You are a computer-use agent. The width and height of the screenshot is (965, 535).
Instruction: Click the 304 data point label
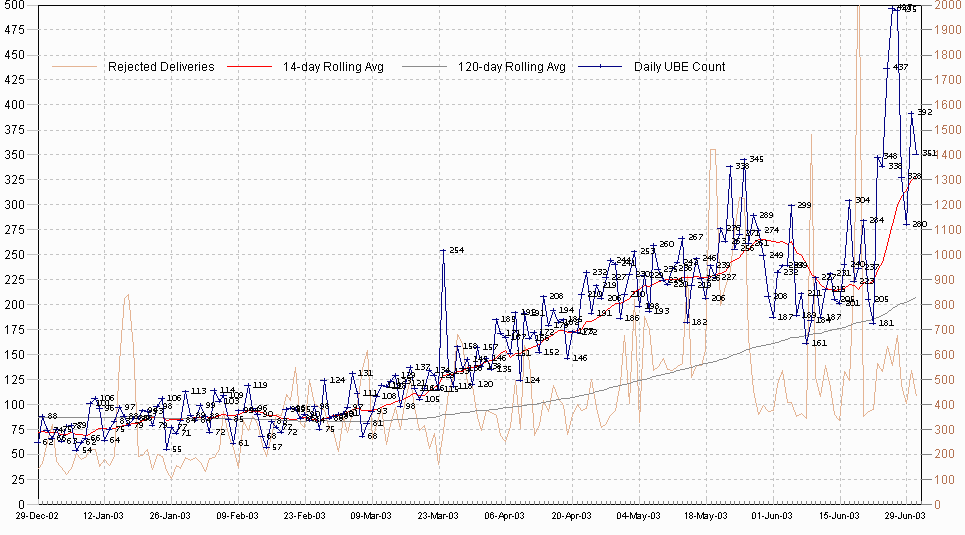tap(862, 200)
